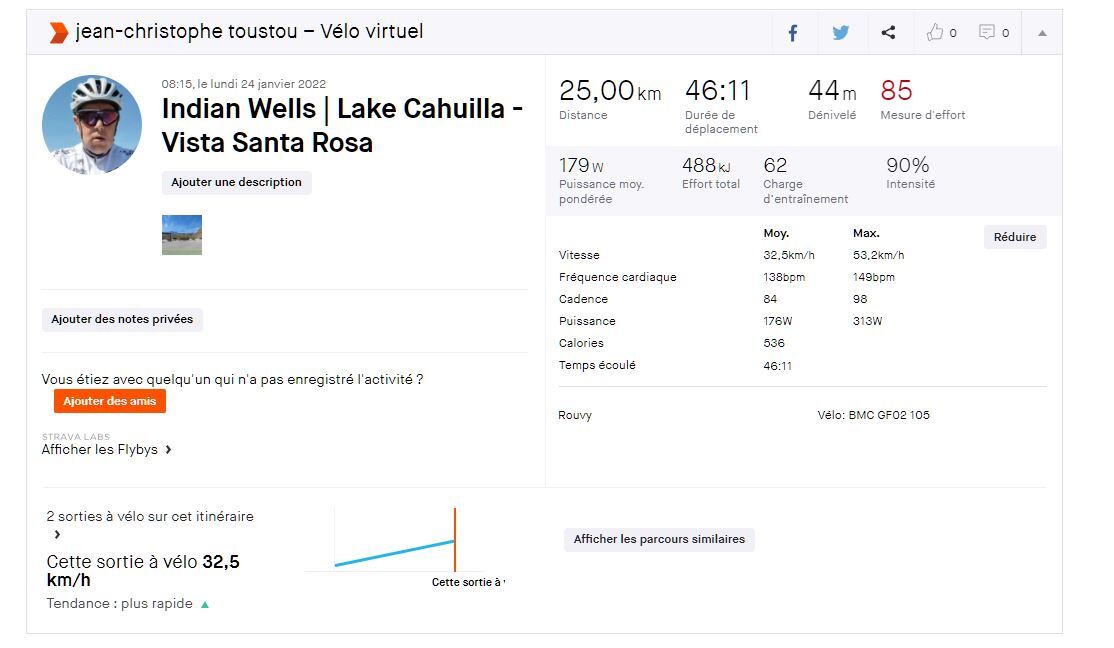Share activity on Facebook
The width and height of the screenshot is (1114, 648).
pyautogui.click(x=793, y=33)
